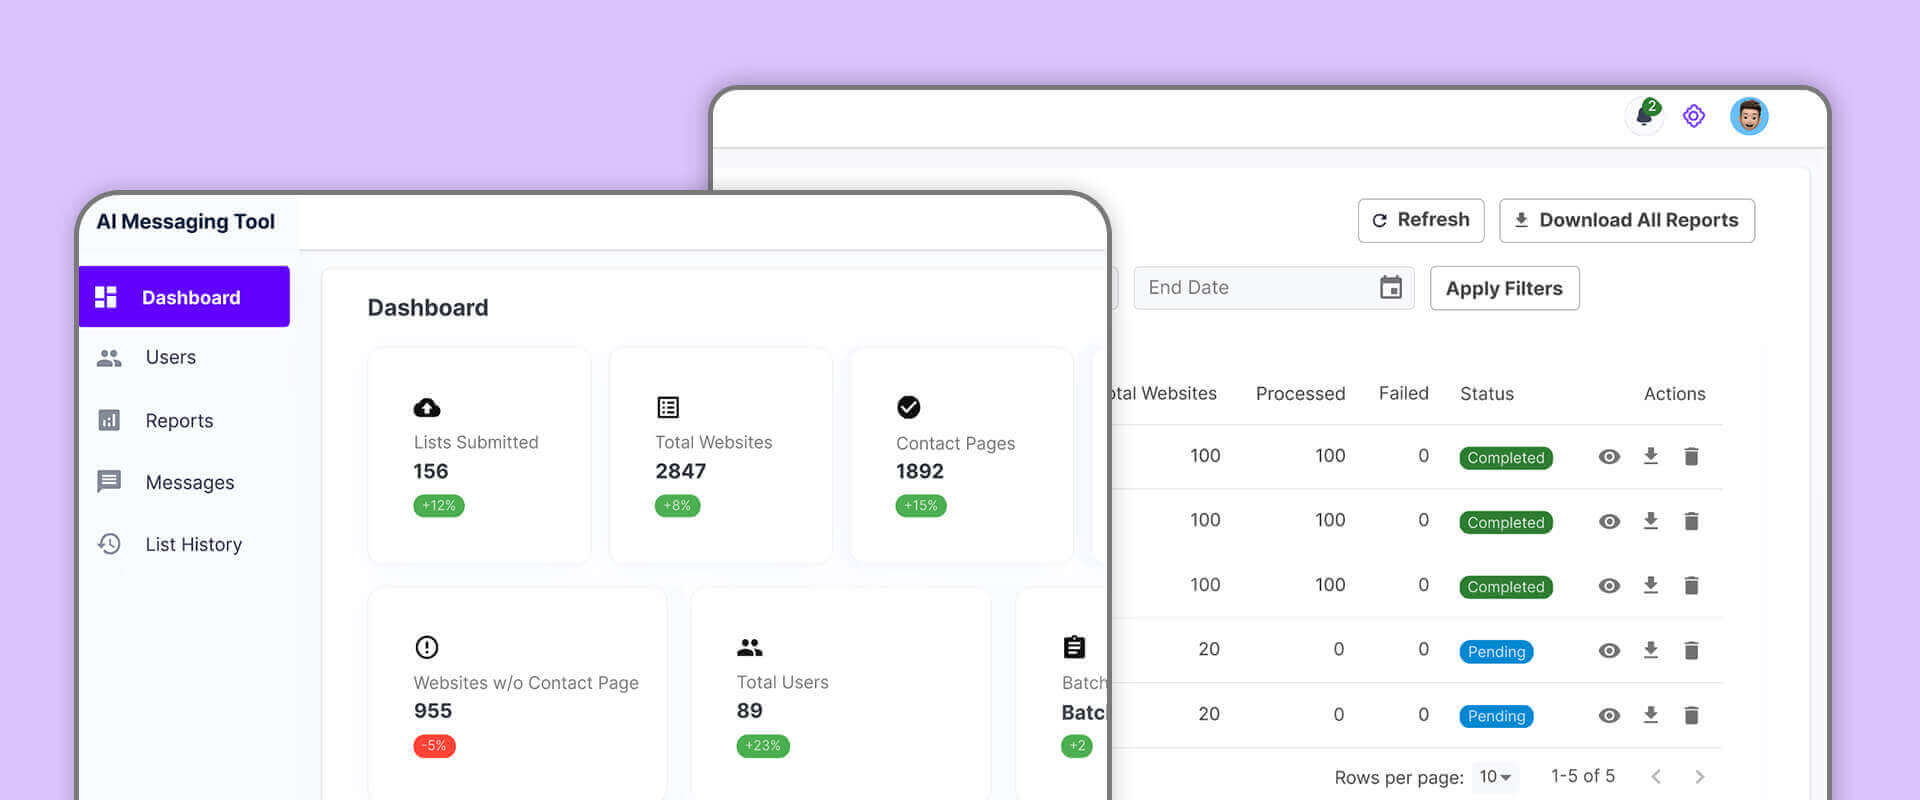Image resolution: width=1920 pixels, height=800 pixels.
Task: View the first Pending row via eye icon
Action: [x=1609, y=651]
